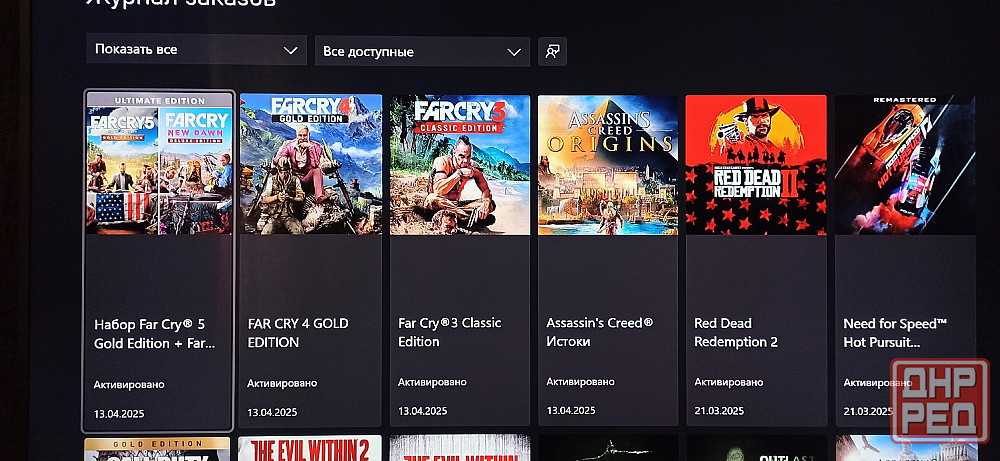The width and height of the screenshot is (1000, 461).
Task: Select the Red Dead Redemption 2 cover
Action: 756,165
